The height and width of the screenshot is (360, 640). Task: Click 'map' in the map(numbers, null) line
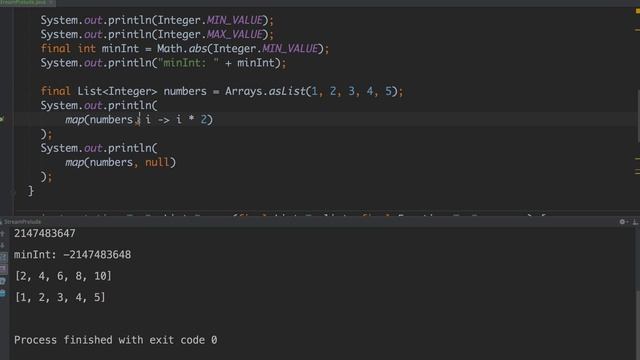(74, 162)
